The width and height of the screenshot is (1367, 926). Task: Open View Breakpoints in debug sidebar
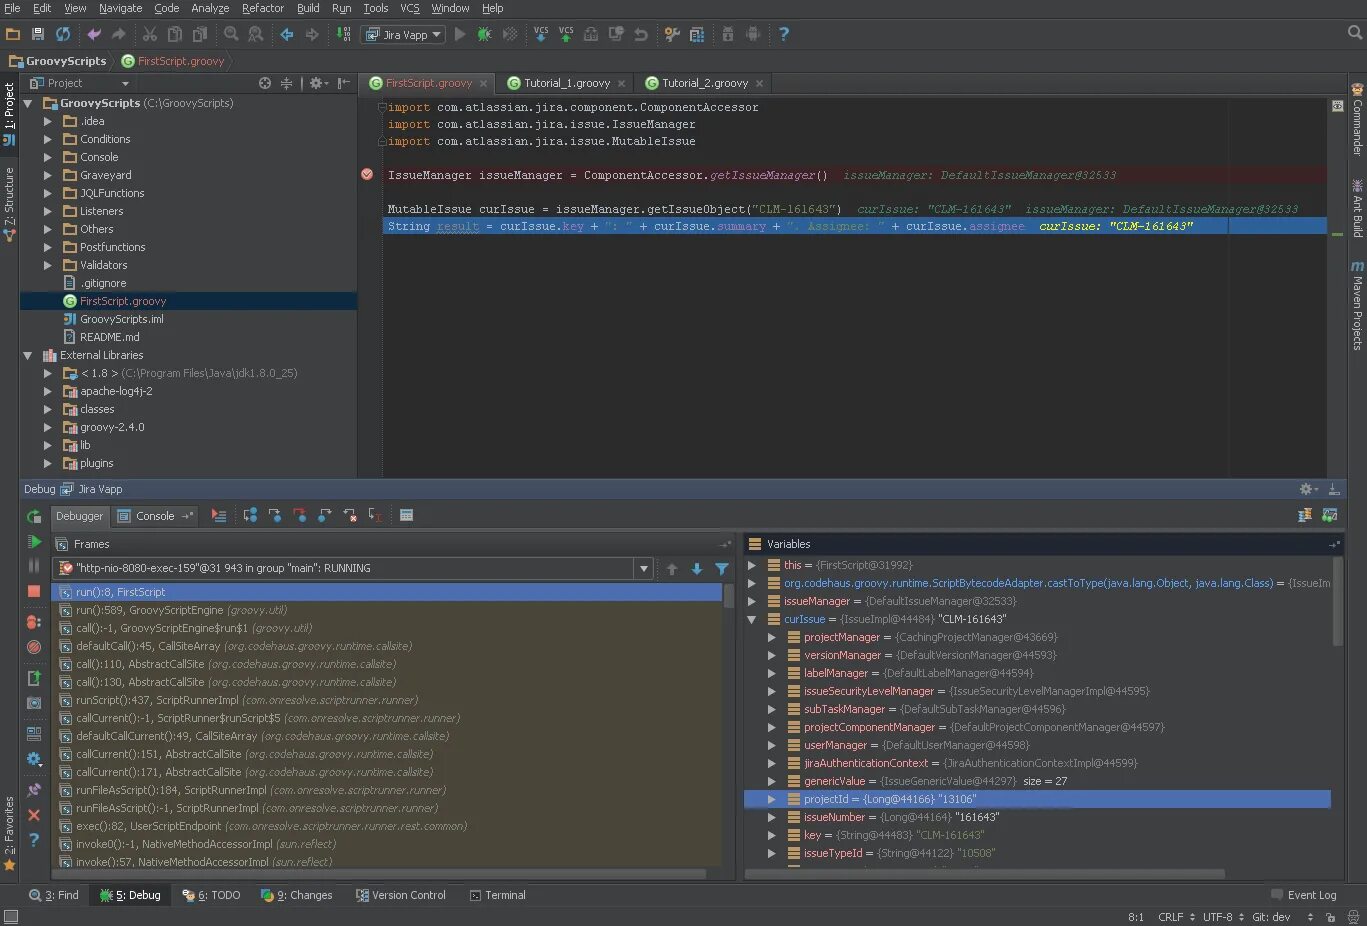coord(34,622)
